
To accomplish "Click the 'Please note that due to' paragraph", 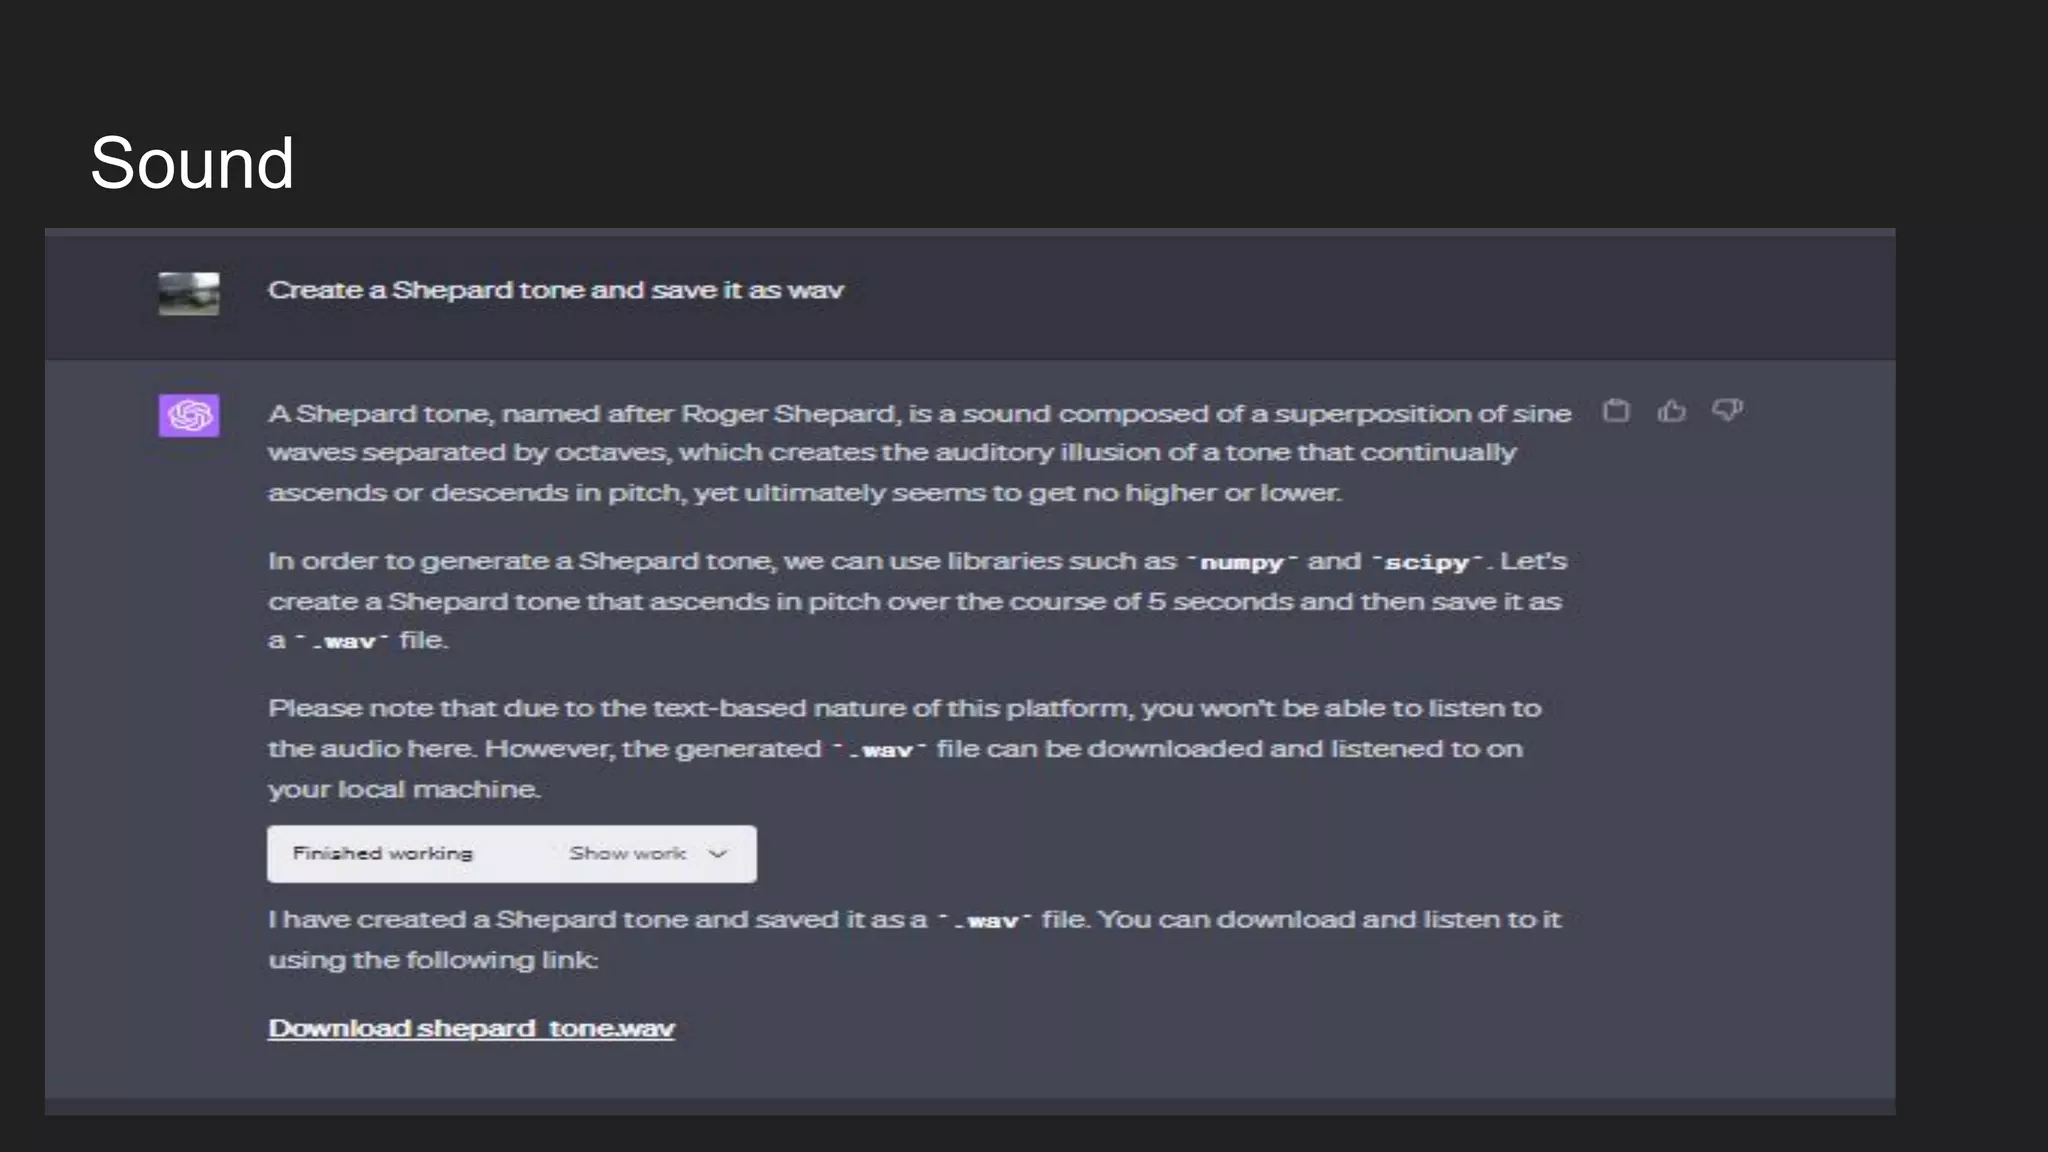I will click(903, 749).
